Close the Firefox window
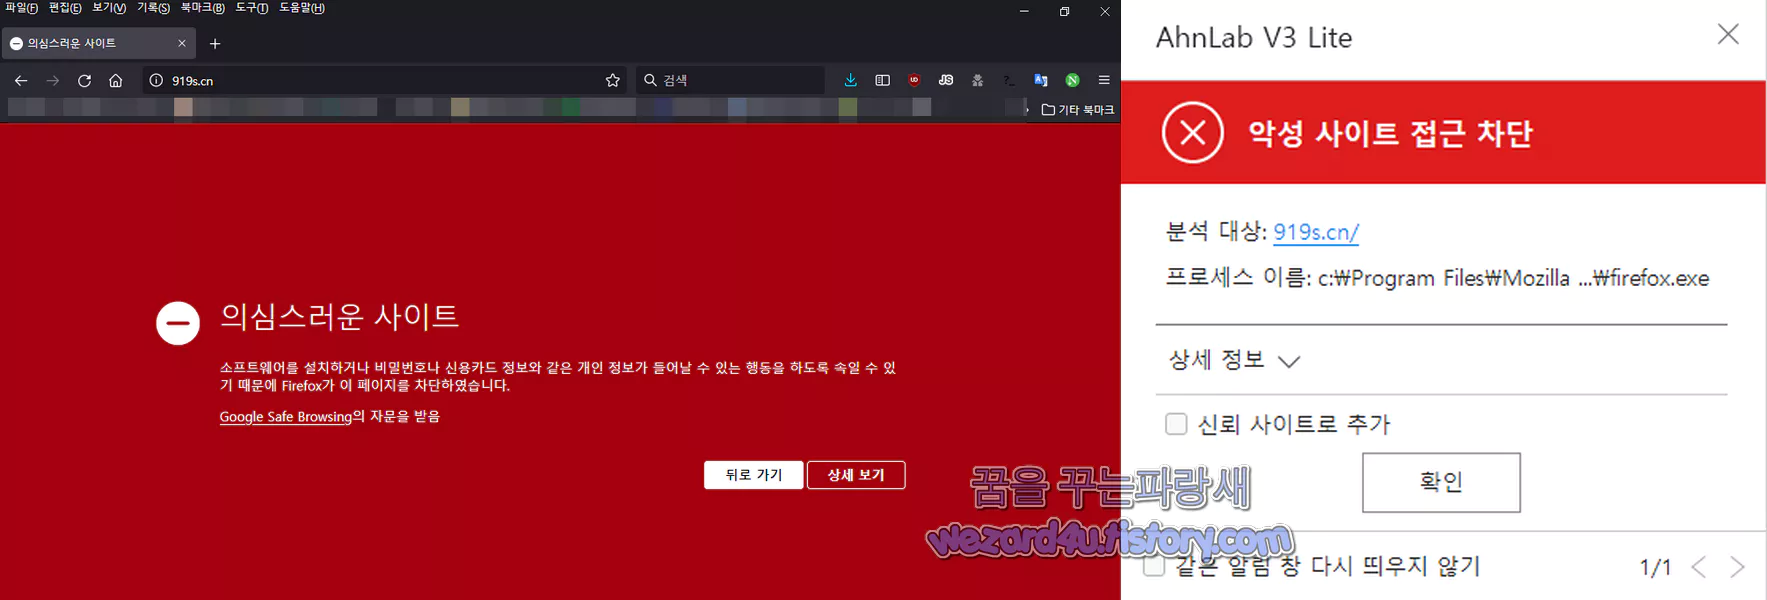This screenshot has height=600, width=1767. [1104, 11]
